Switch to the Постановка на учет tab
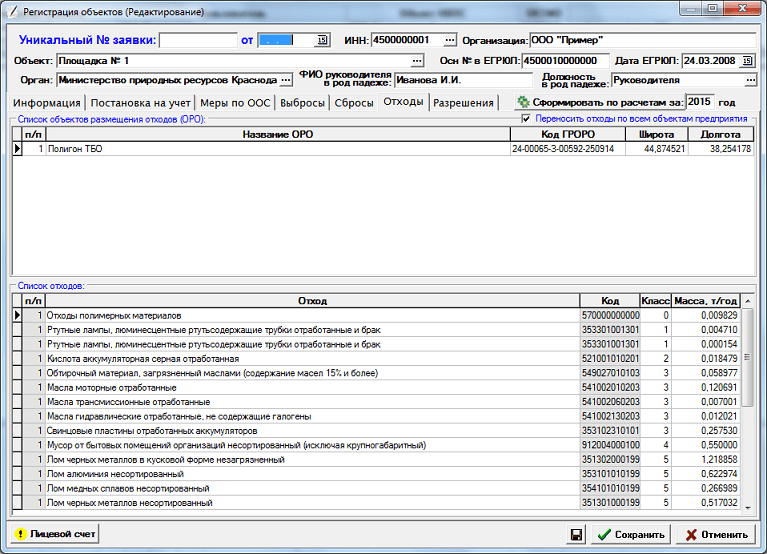 pos(140,103)
